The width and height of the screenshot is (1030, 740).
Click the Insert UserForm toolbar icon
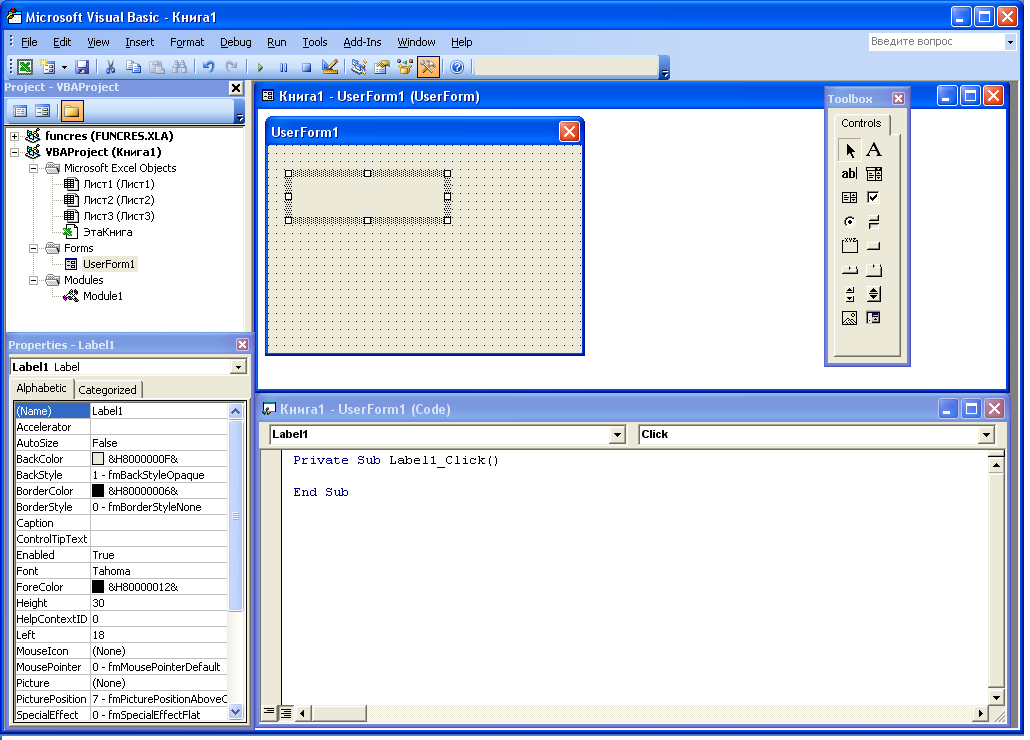(x=47, y=67)
